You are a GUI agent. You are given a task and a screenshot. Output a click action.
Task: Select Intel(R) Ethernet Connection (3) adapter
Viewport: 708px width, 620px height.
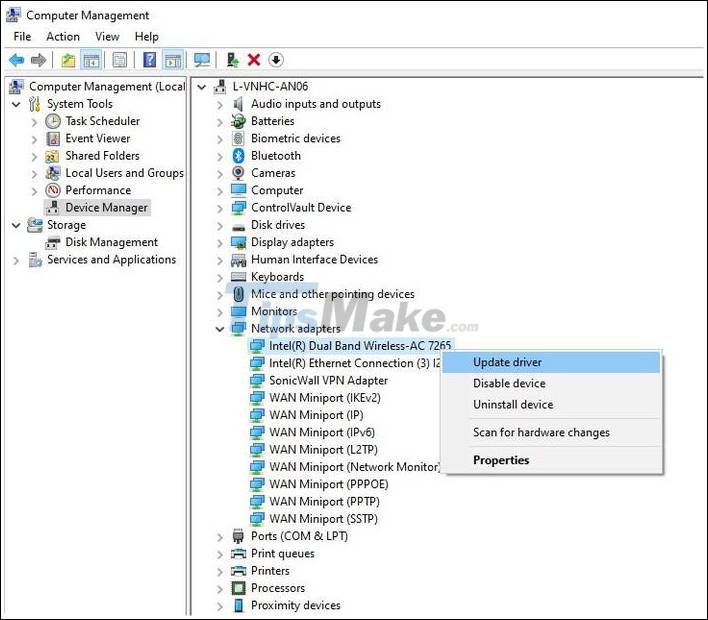pos(354,364)
